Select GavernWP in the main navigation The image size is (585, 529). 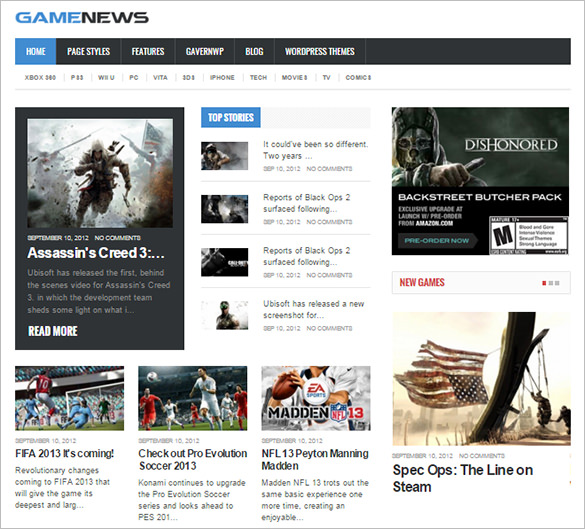pos(205,51)
